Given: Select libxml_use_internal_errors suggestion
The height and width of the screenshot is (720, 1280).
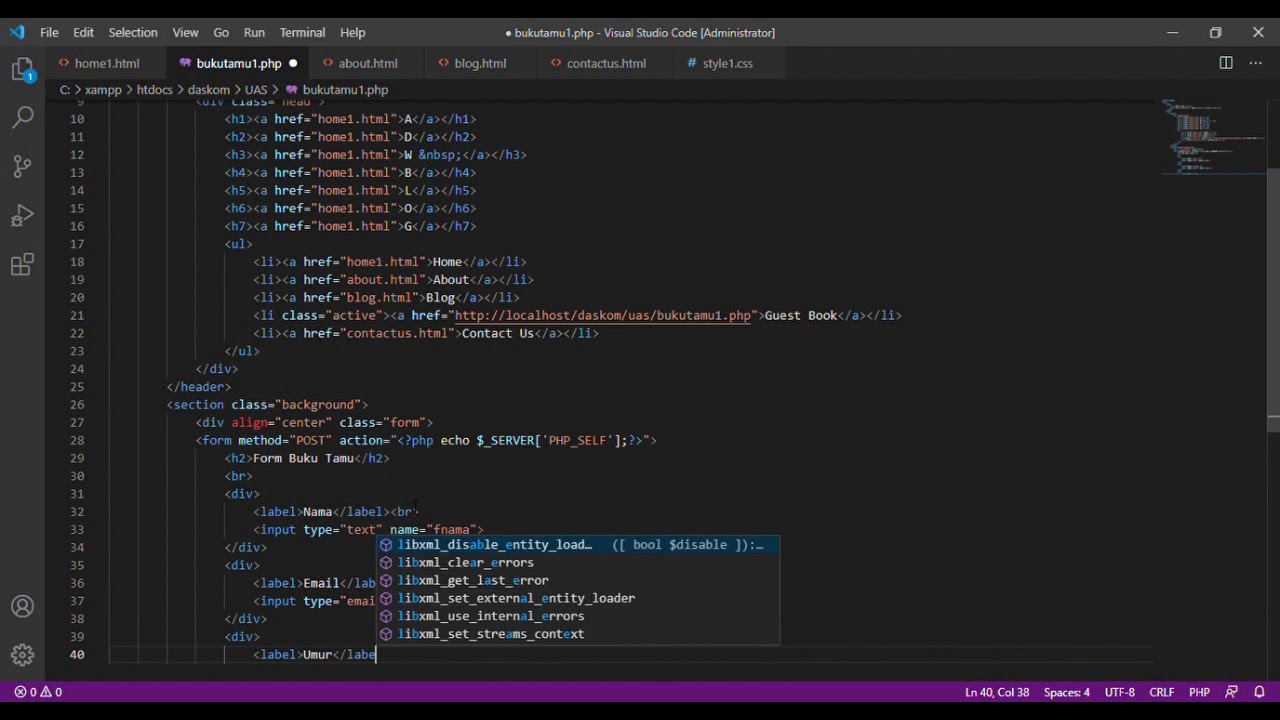Looking at the screenshot, I should tap(578, 617).
